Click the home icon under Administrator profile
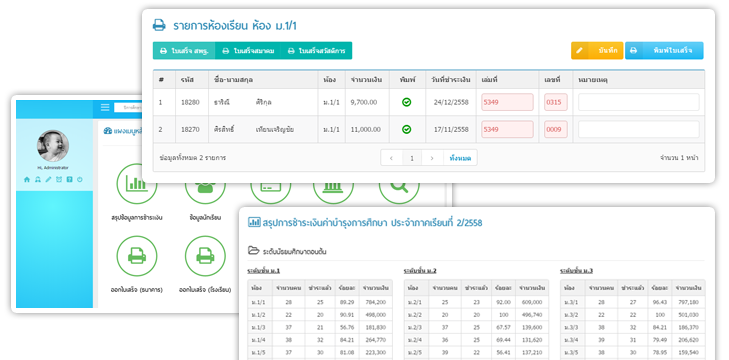This screenshot has width=729, height=360. (27, 179)
